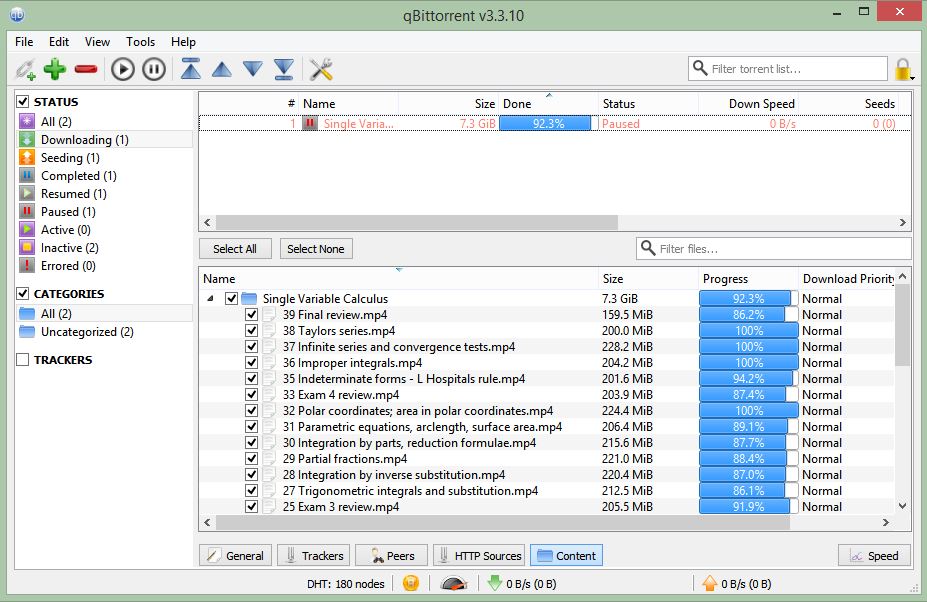Switch to the General tab
Viewport: 927px width, 602px height.
tap(235, 555)
